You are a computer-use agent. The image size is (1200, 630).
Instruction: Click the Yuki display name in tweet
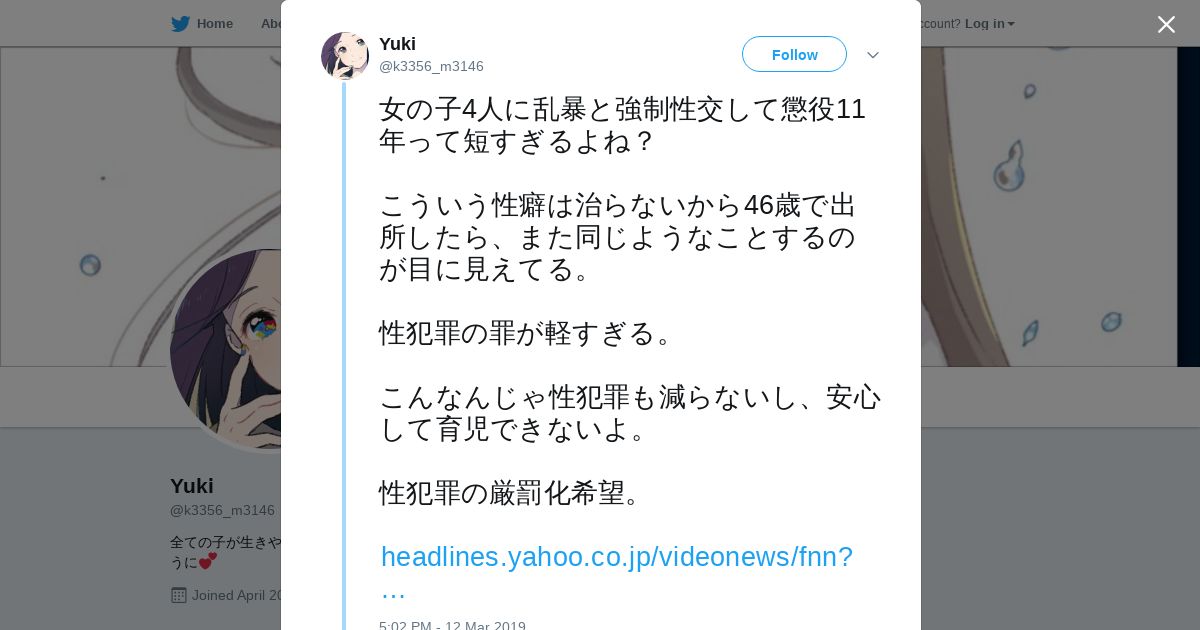click(397, 44)
